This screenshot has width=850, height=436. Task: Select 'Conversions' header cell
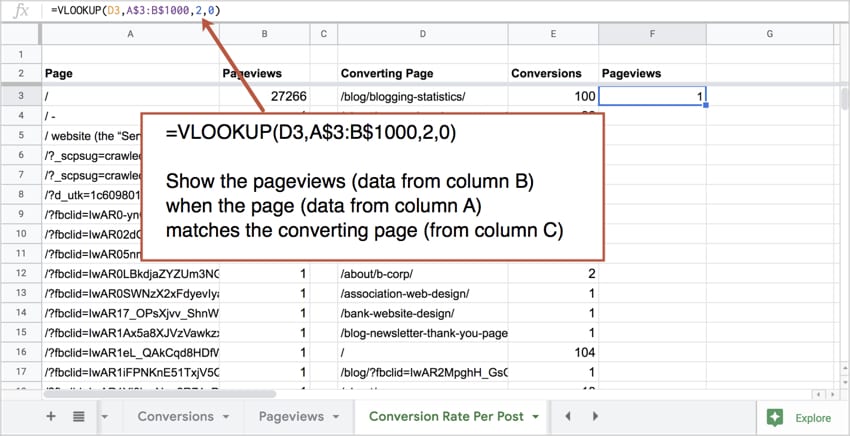pyautogui.click(x=553, y=73)
